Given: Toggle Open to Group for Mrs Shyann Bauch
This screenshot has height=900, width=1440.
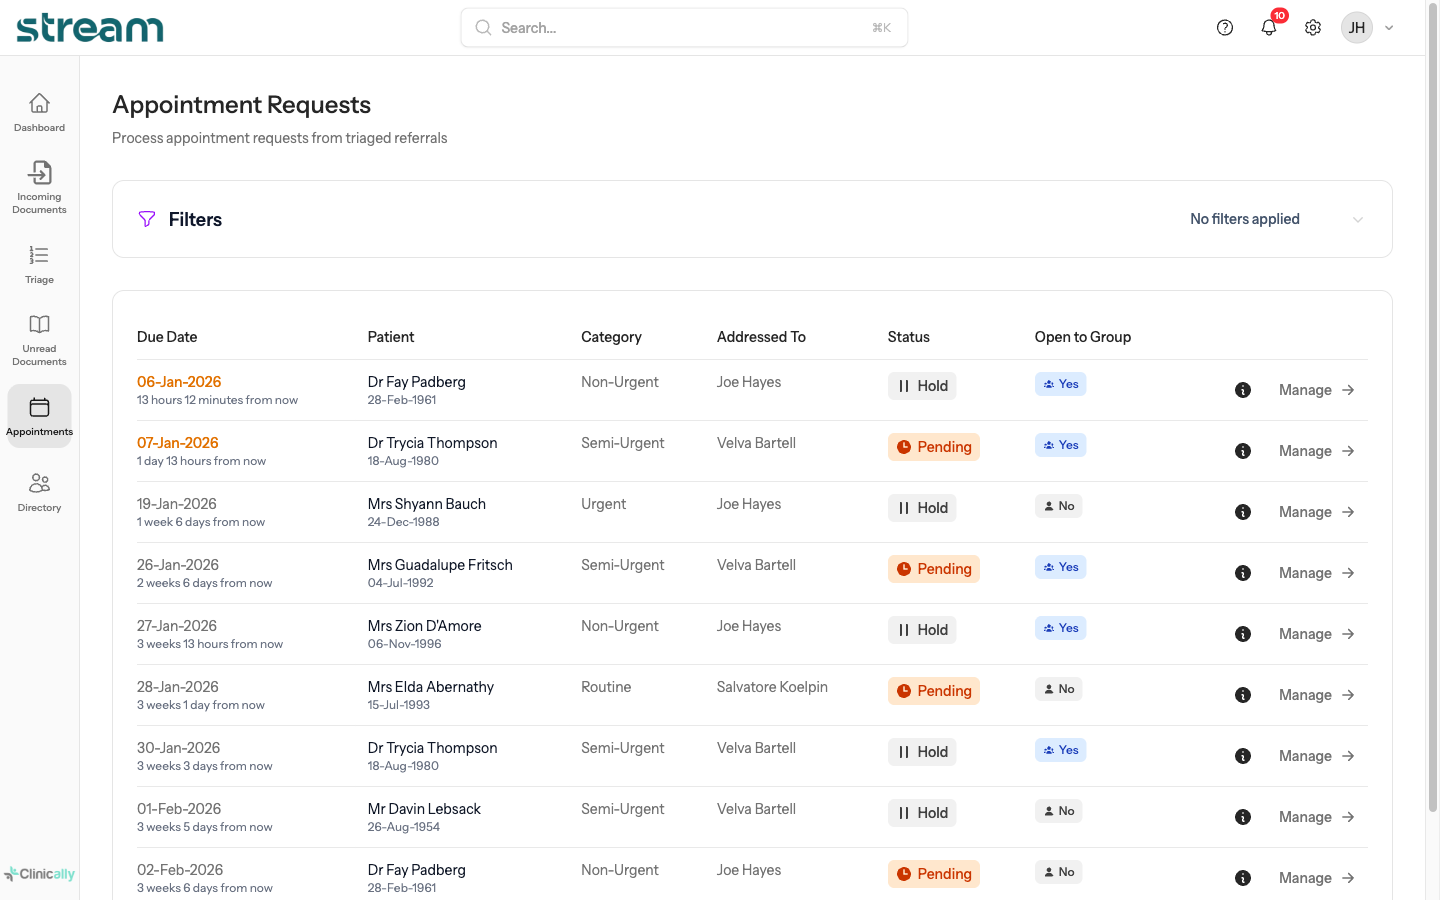Looking at the screenshot, I should (x=1058, y=505).
